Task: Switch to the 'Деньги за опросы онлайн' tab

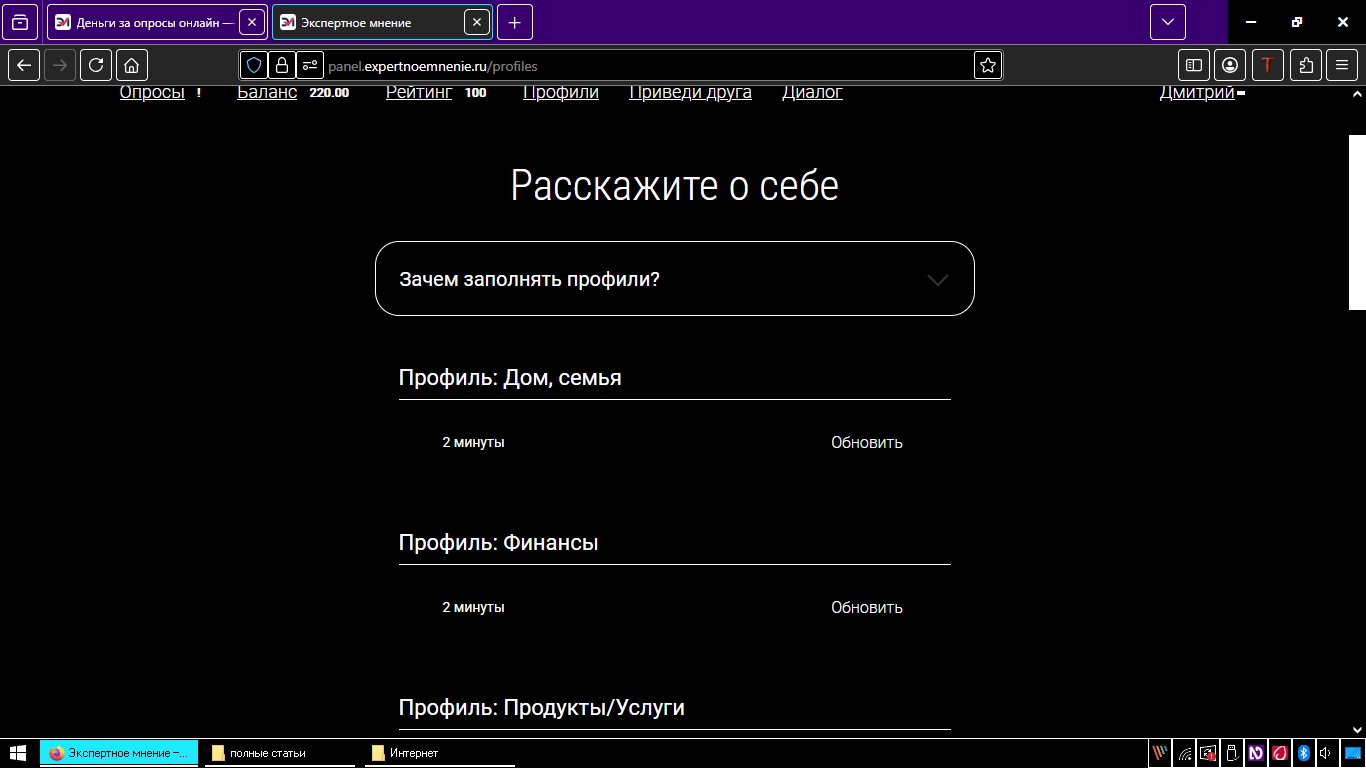Action: coord(150,21)
